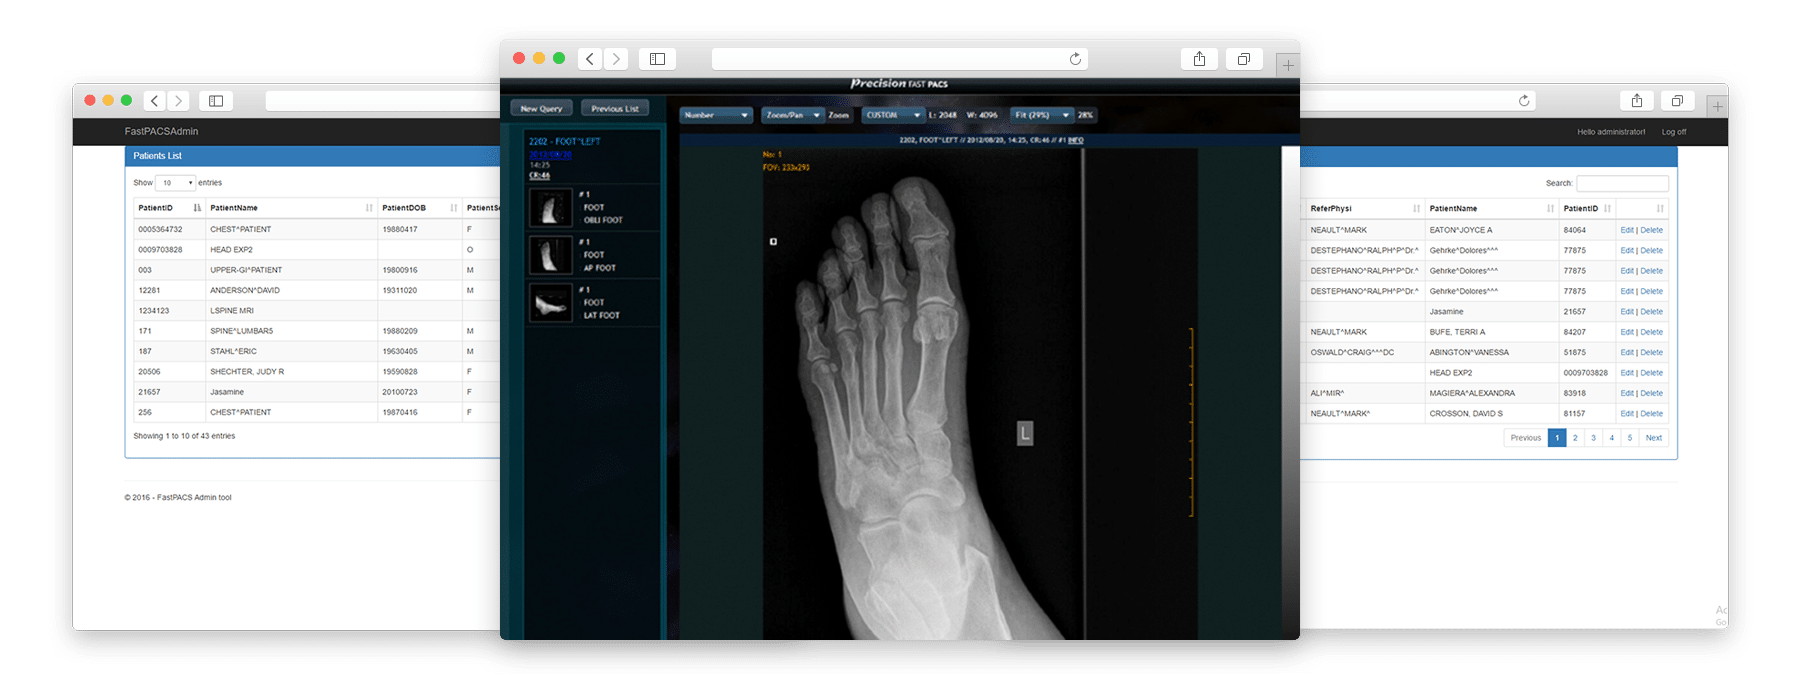Show all tabs in the right admin window
The height and width of the screenshot is (677, 1800).
tap(1677, 100)
